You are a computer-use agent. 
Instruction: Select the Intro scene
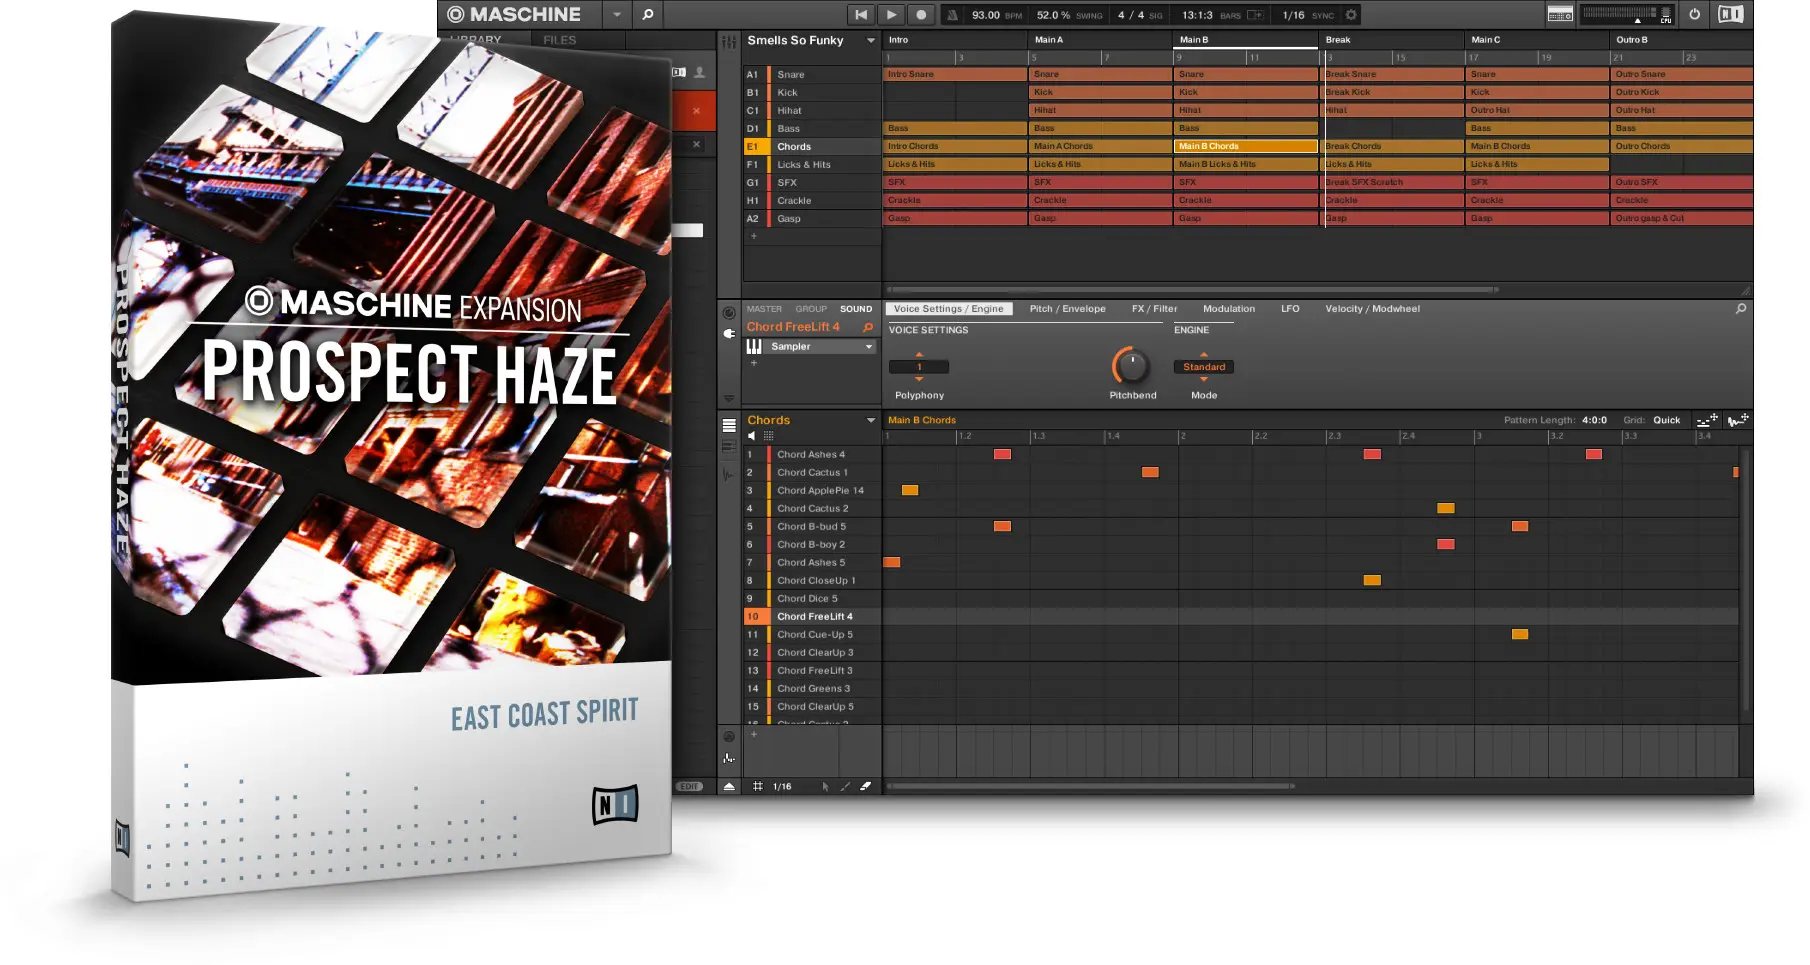955,40
